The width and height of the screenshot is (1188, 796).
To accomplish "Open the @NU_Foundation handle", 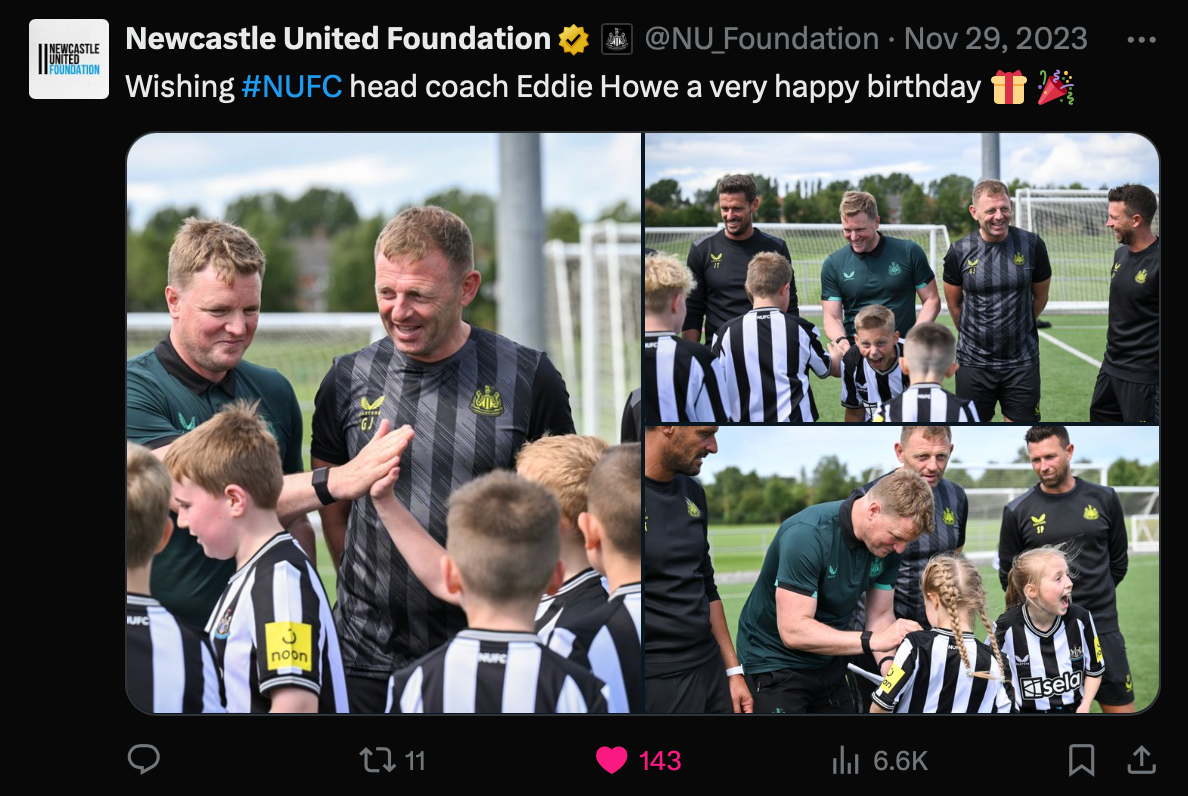I will [x=761, y=39].
